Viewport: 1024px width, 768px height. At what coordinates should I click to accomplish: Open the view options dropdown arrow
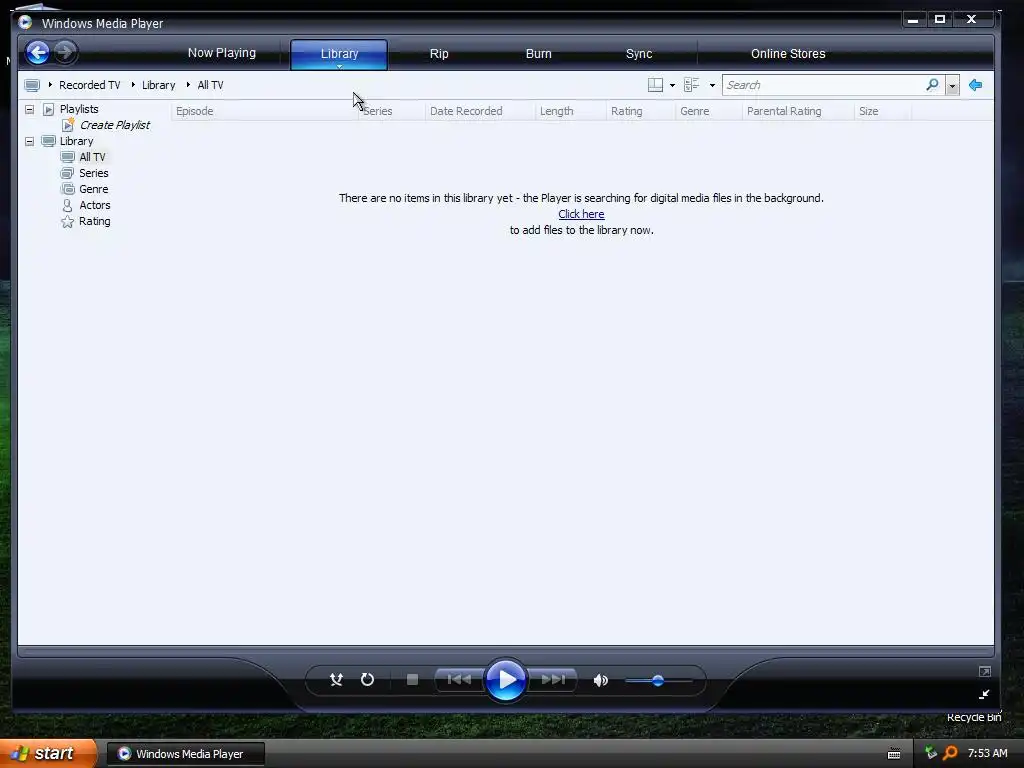tap(712, 86)
